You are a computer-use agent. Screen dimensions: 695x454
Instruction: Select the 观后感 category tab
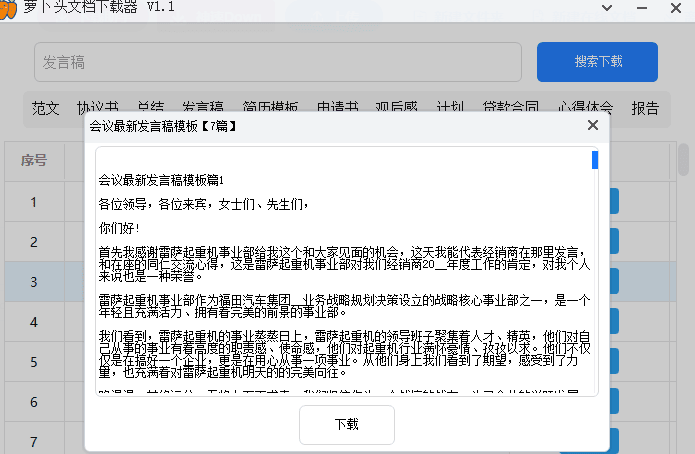coord(396,108)
